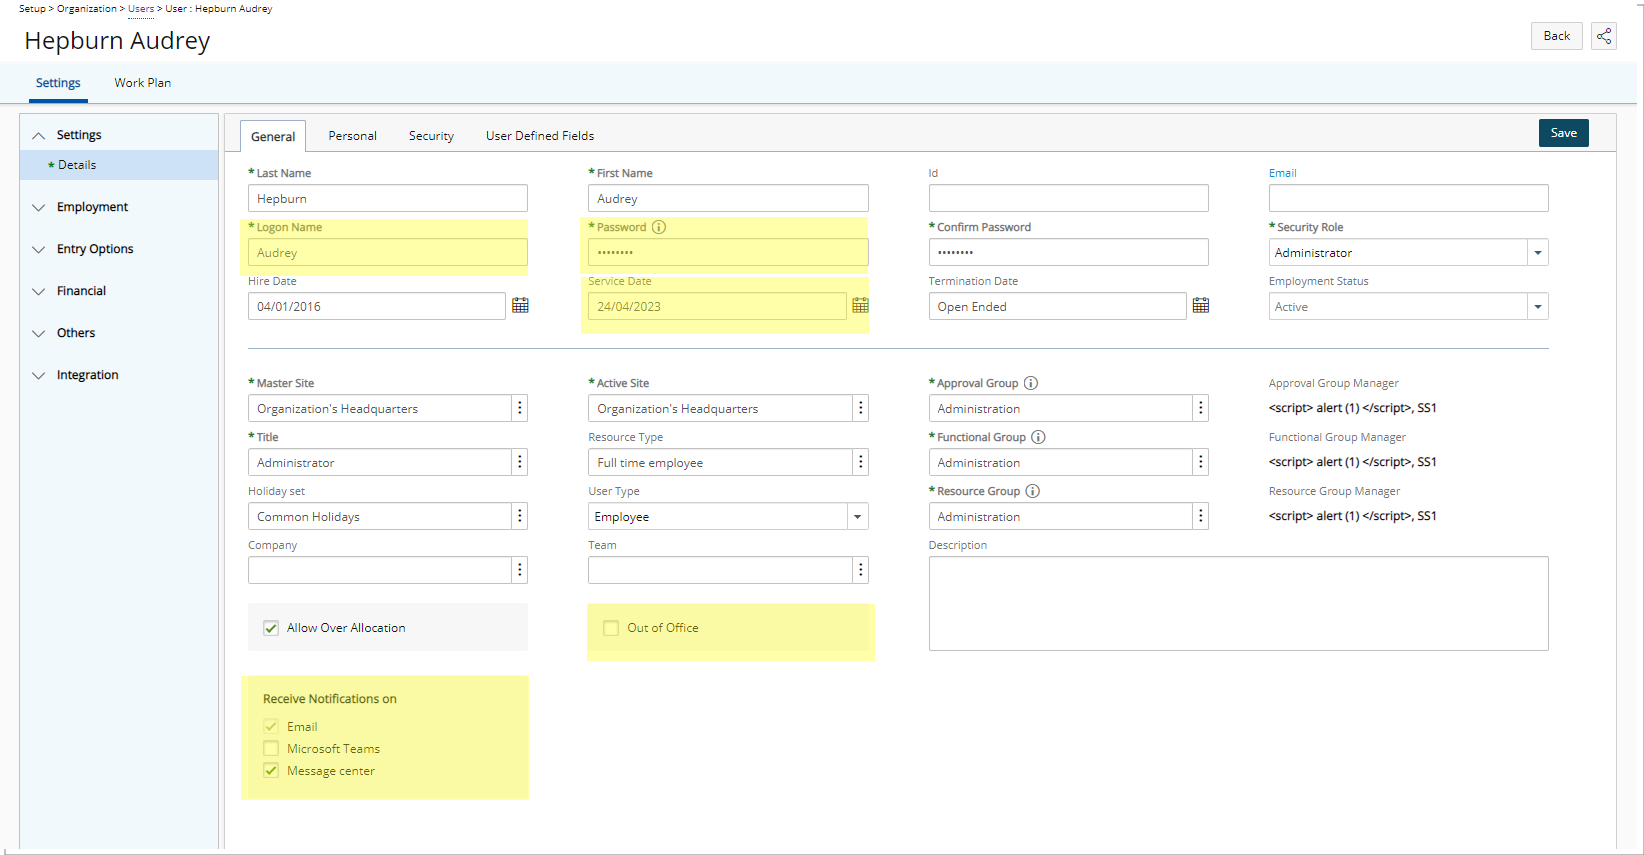Click the Id input field

(1069, 198)
